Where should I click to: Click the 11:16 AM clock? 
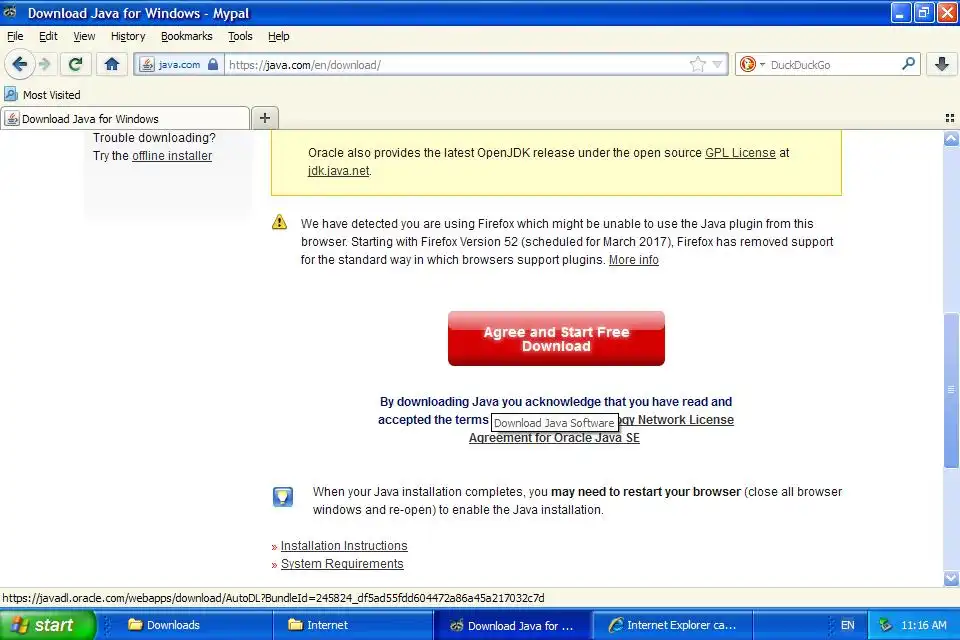click(x=923, y=625)
